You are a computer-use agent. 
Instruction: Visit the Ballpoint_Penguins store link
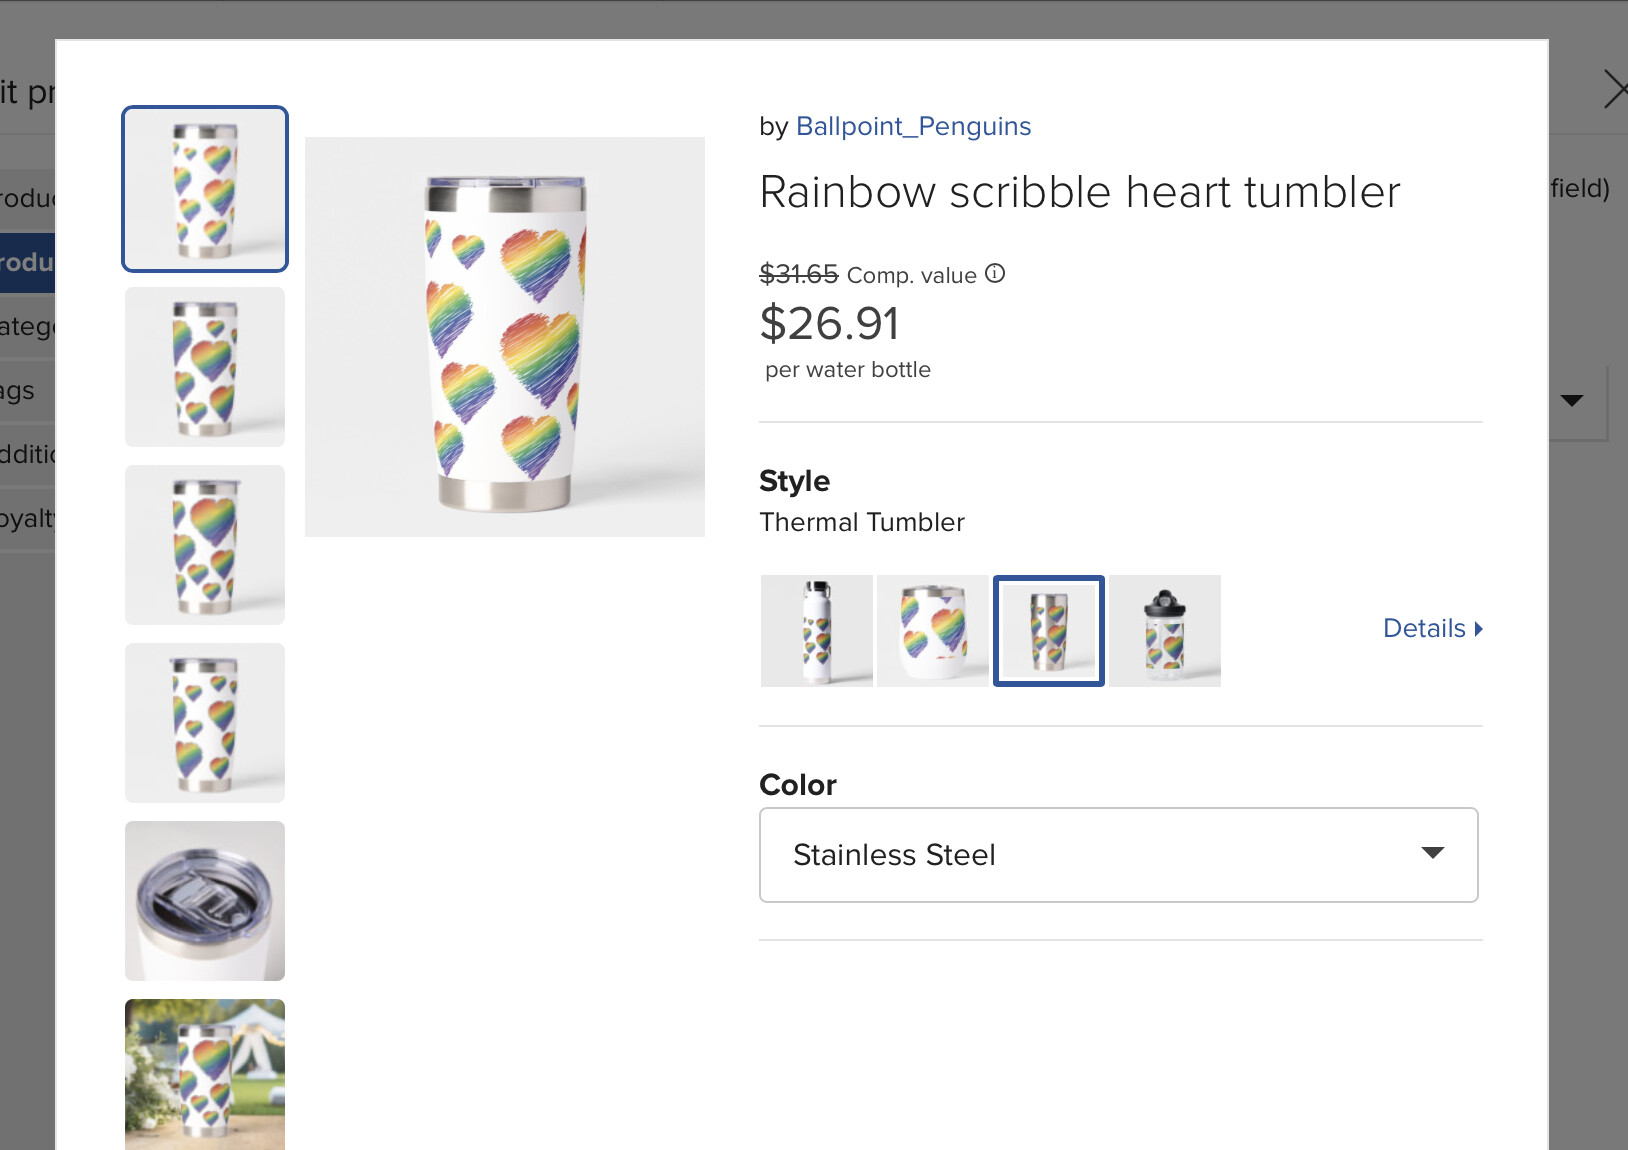coord(913,127)
